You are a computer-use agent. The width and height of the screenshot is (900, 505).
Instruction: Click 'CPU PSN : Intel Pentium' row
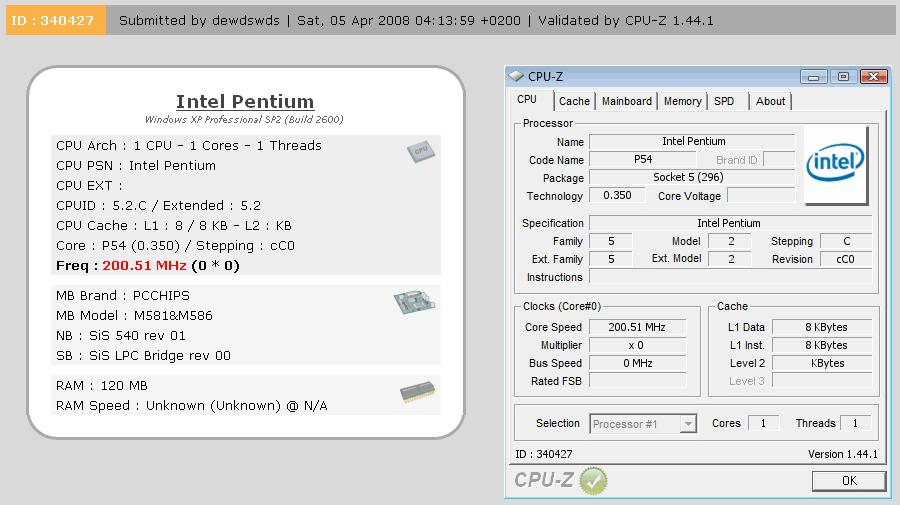coord(136,166)
